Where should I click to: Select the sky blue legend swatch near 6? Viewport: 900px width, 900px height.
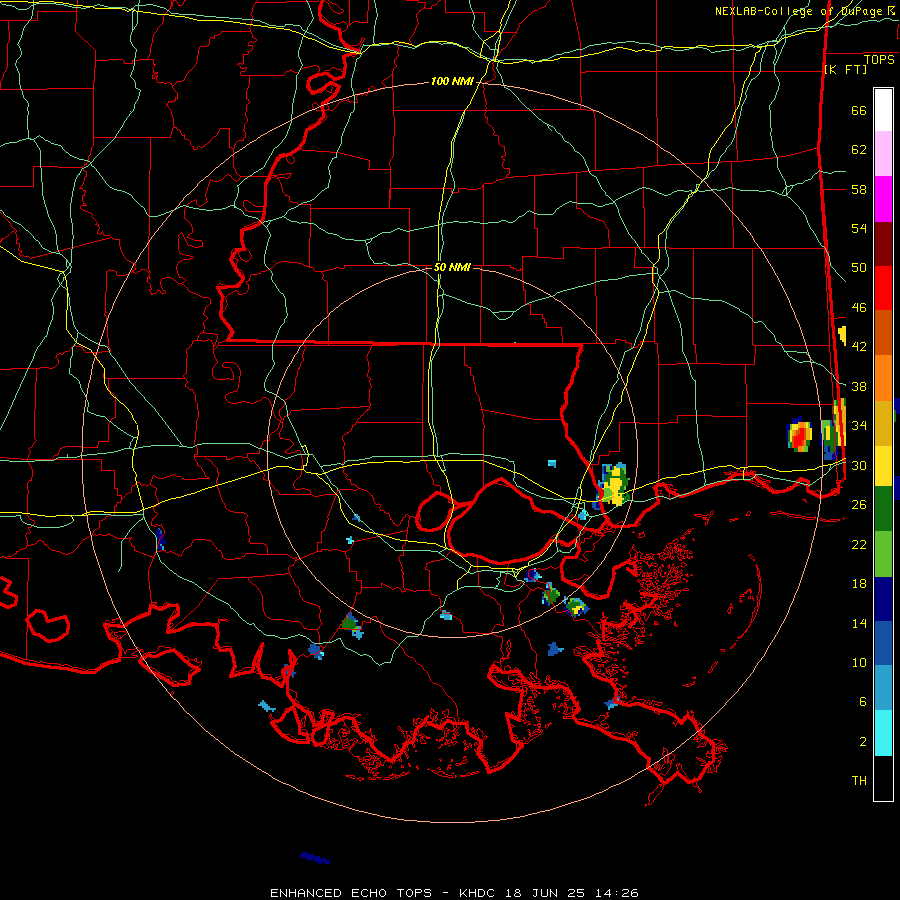pyautogui.click(x=883, y=688)
